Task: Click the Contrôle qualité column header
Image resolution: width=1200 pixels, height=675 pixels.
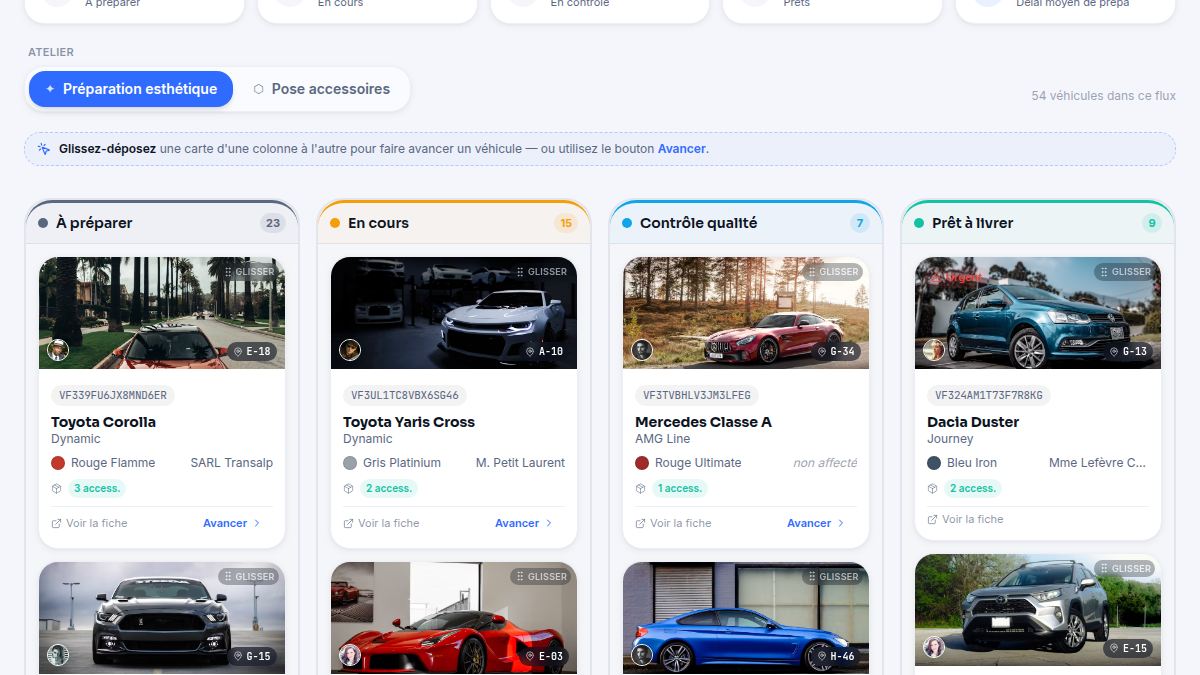Action: pos(746,223)
